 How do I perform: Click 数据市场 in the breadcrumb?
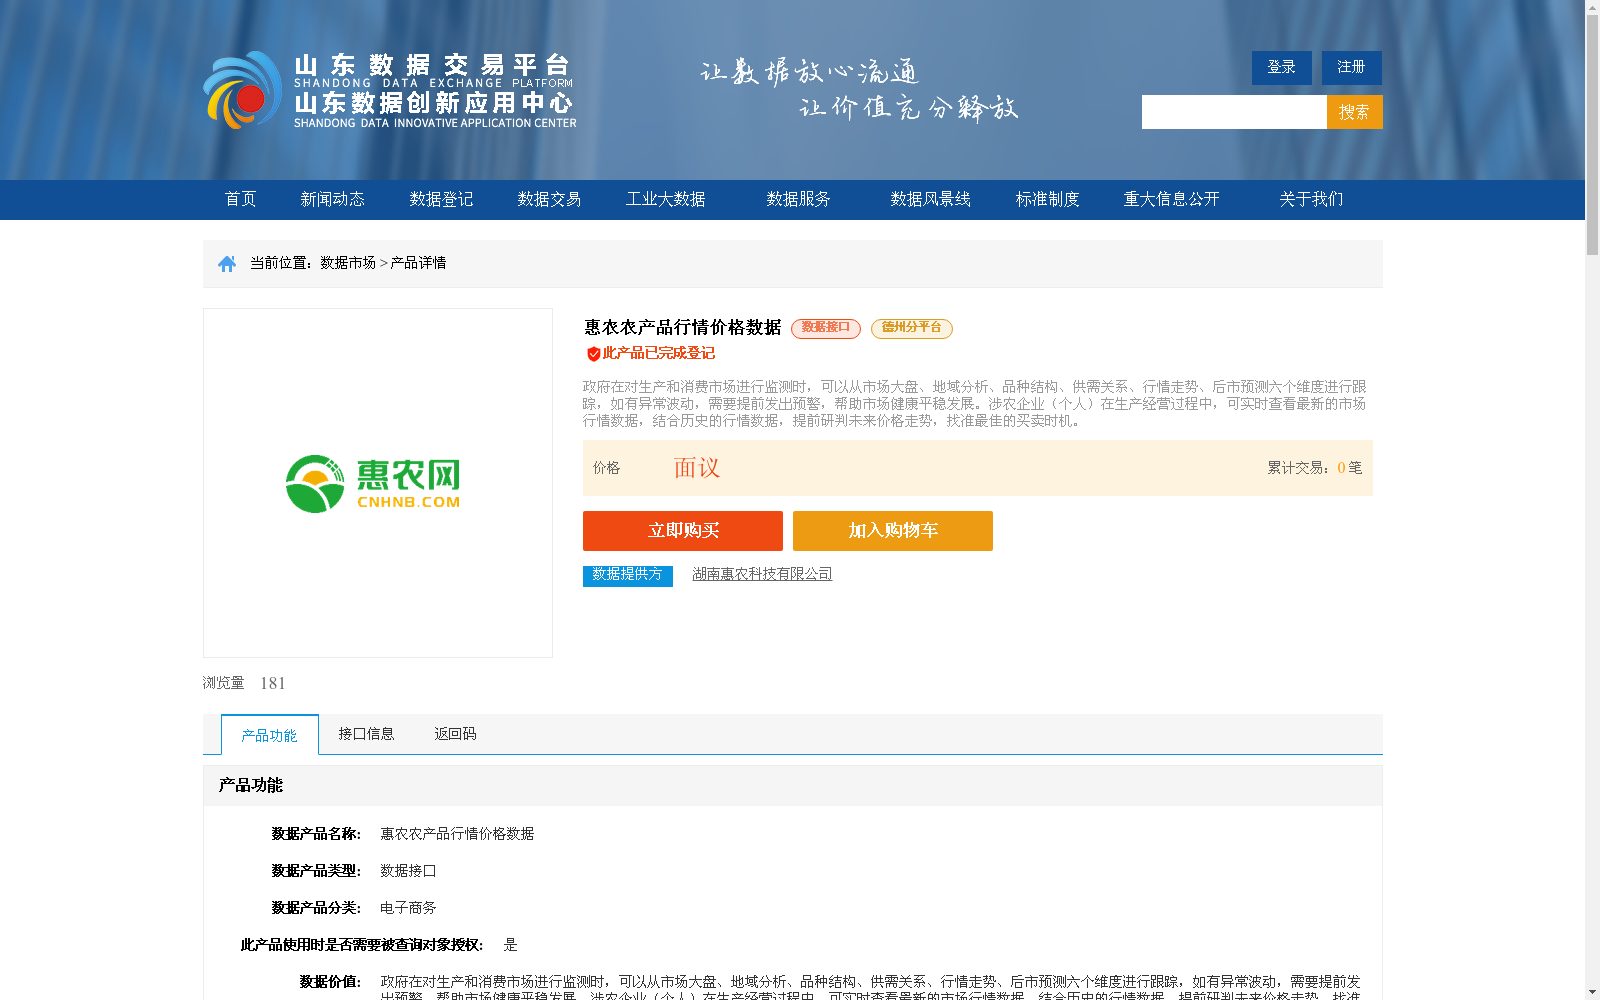tap(348, 263)
